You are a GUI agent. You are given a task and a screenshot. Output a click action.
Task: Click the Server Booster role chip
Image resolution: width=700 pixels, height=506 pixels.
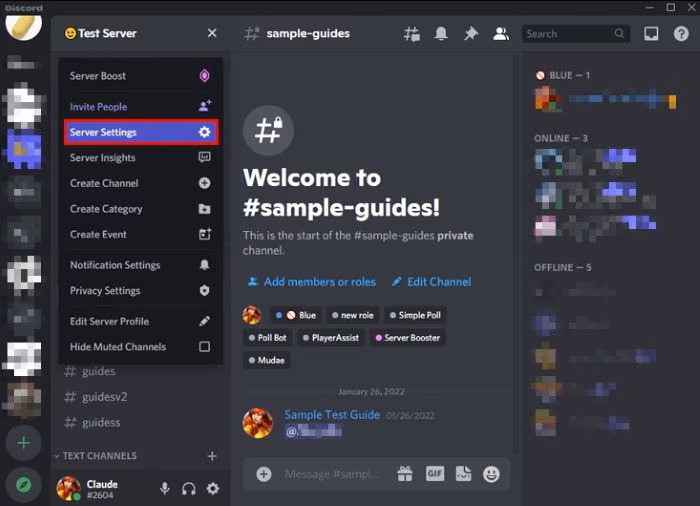click(x=408, y=338)
